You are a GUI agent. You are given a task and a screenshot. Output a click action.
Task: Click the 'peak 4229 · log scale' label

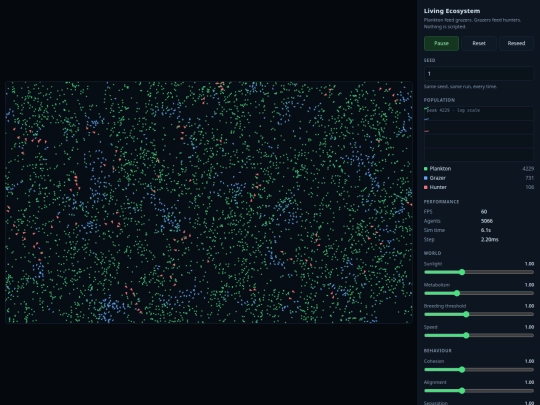[453, 110]
